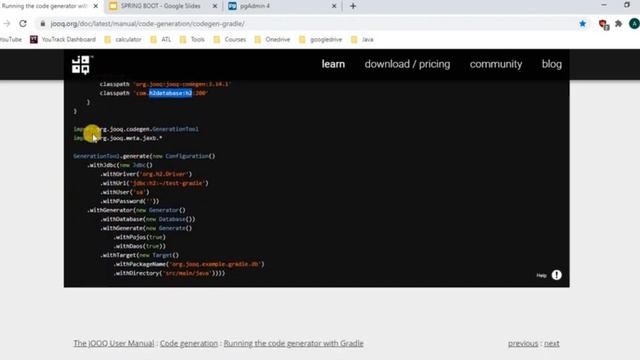The width and height of the screenshot is (640, 360).
Task: Open the Onedrive bookmark folder
Action: pyautogui.click(x=272, y=40)
